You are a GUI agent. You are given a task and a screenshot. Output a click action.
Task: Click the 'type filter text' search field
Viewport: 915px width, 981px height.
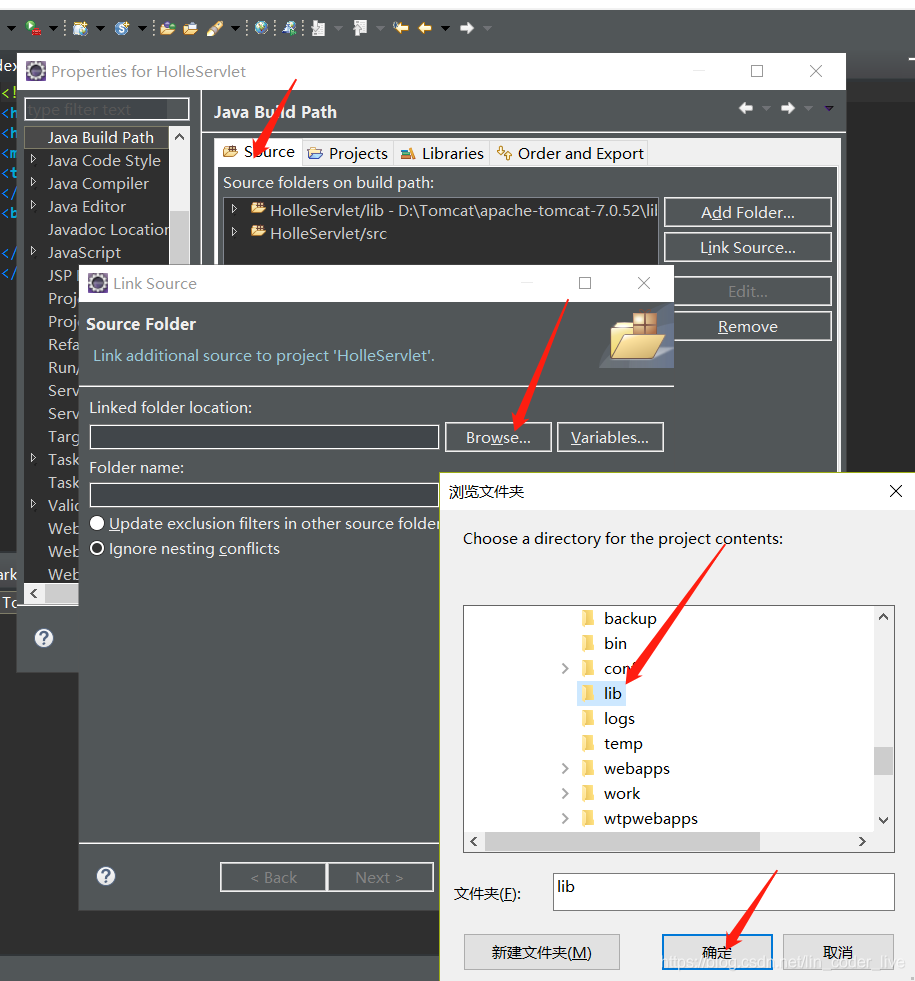(x=107, y=109)
